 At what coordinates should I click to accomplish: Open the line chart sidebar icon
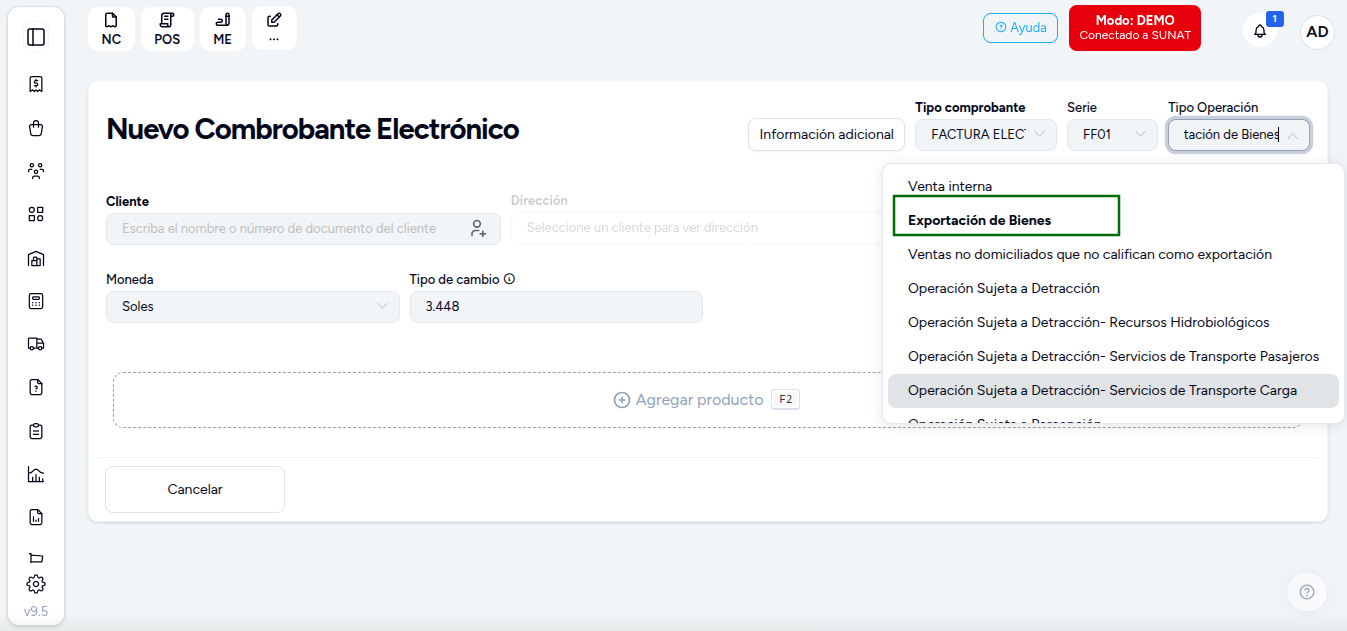click(36, 474)
